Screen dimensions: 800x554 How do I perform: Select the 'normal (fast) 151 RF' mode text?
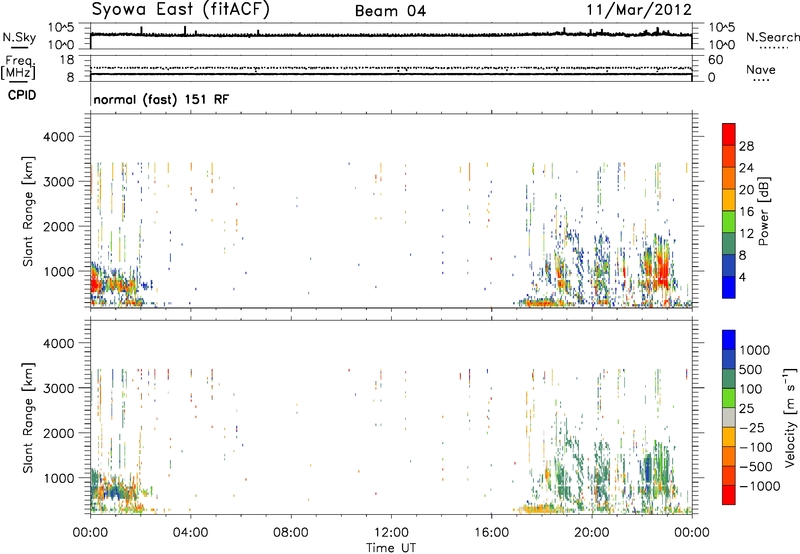tap(161, 99)
